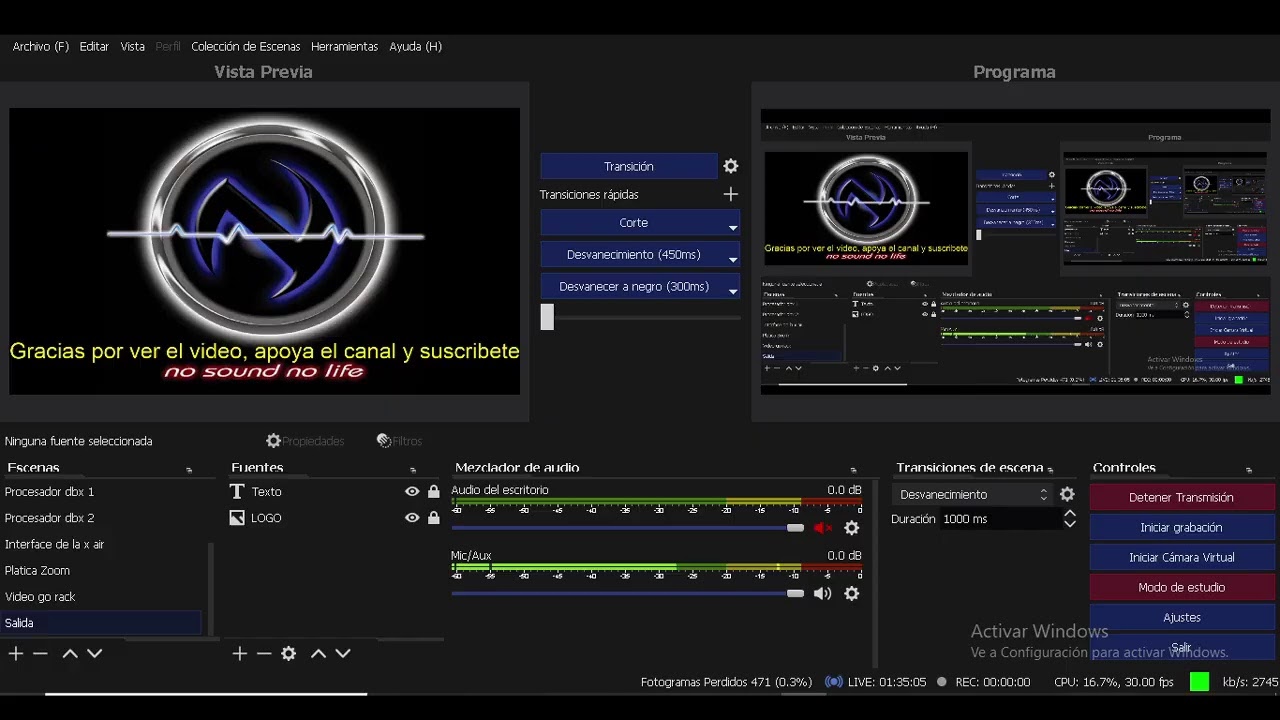Viewport: 1280px width, 720px height.
Task: Toggle visibility of LOGO source
Action: coord(412,518)
